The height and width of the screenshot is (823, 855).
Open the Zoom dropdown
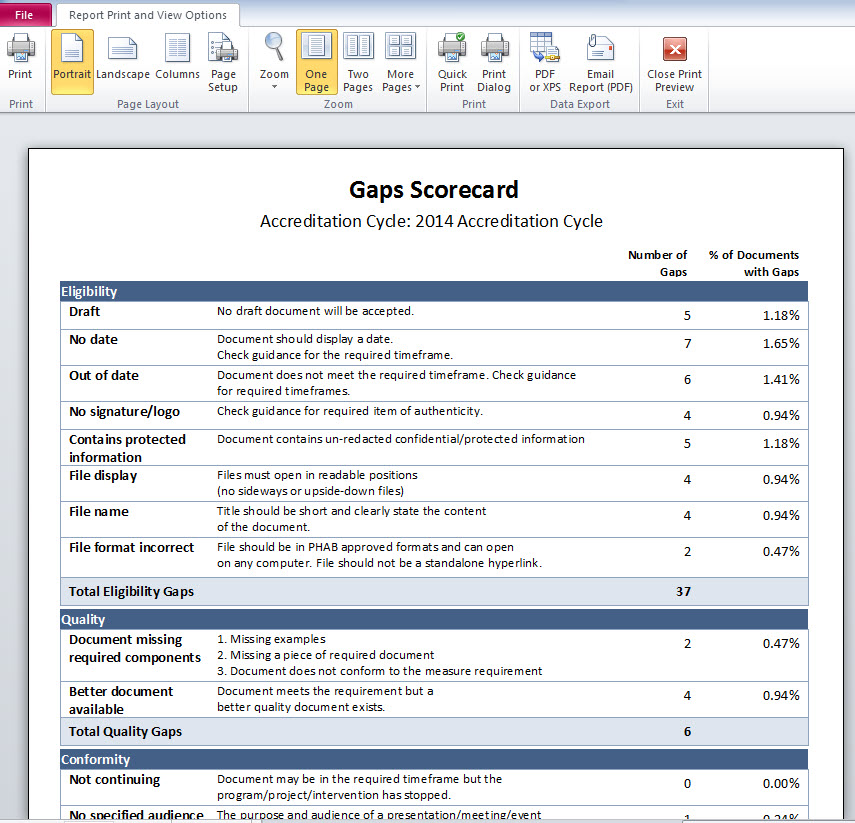click(x=274, y=61)
